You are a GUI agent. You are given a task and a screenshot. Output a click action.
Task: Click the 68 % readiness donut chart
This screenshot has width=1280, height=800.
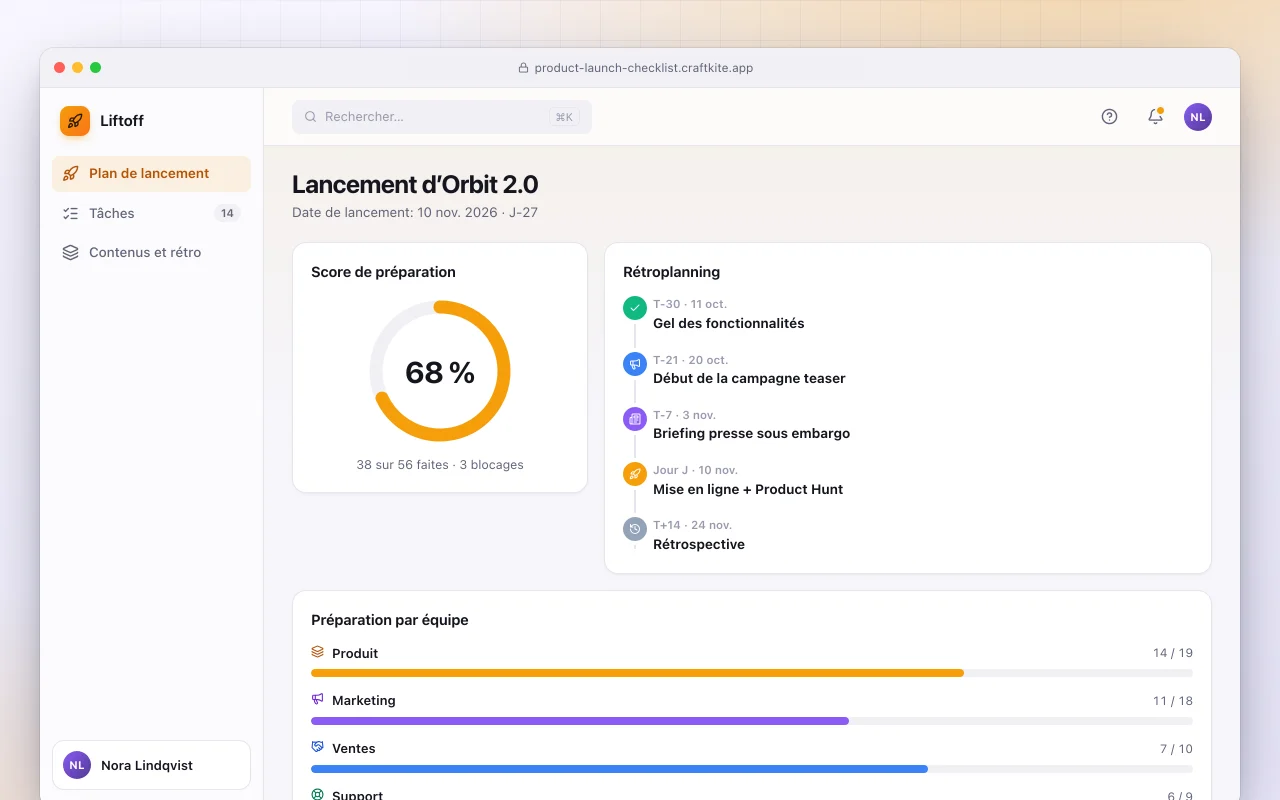(x=440, y=371)
